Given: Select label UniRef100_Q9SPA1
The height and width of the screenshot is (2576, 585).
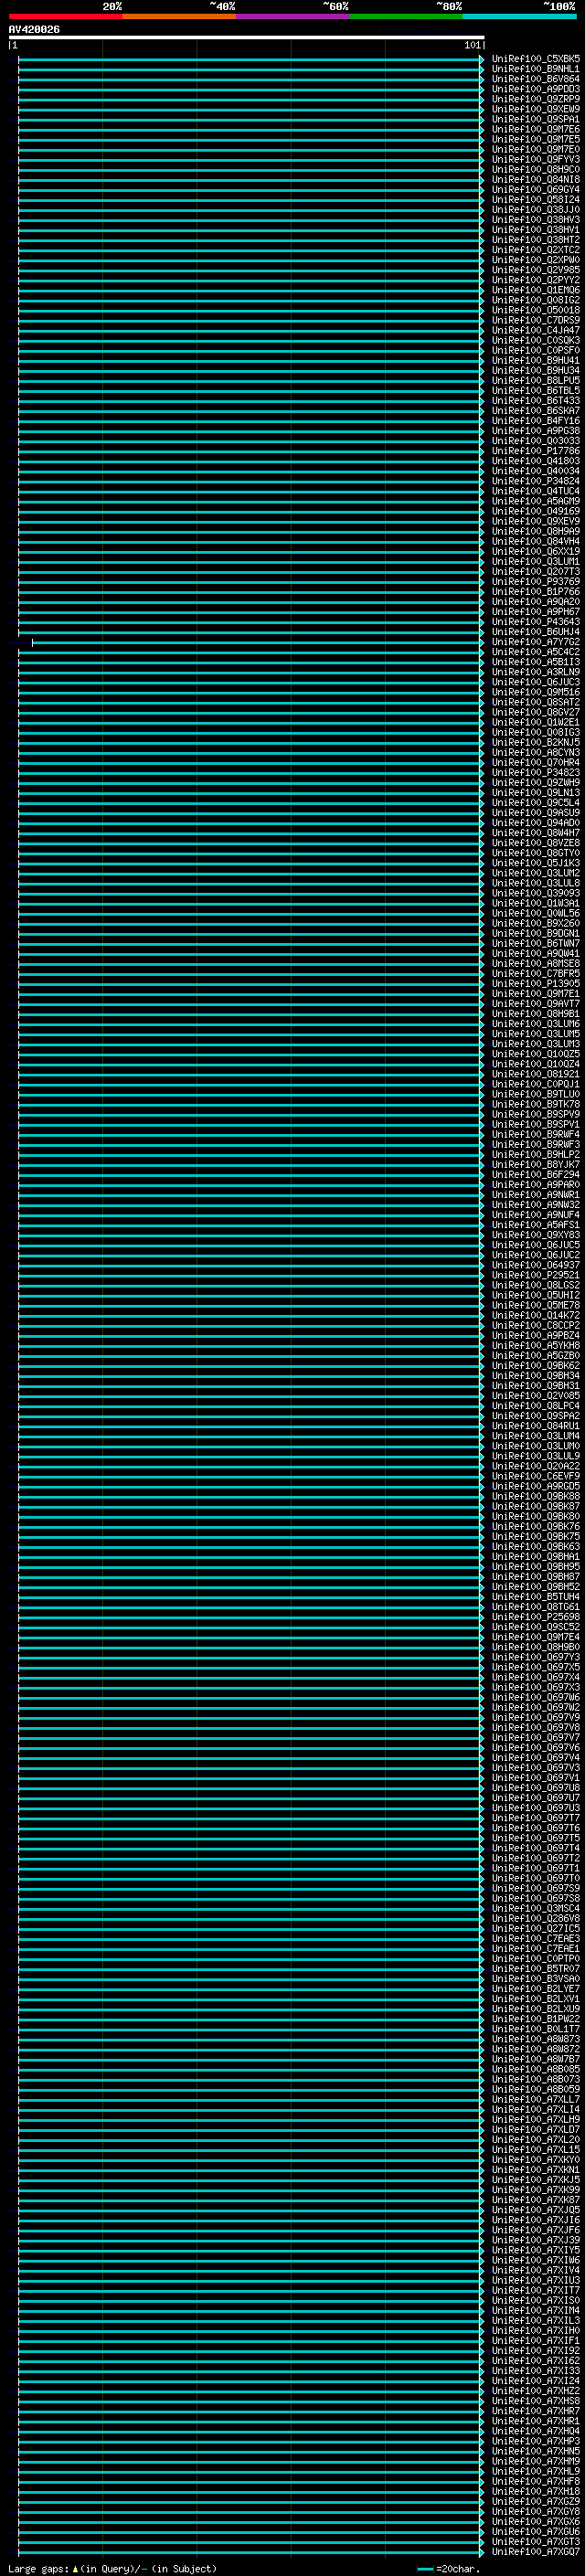Looking at the screenshot, I should (x=536, y=119).
